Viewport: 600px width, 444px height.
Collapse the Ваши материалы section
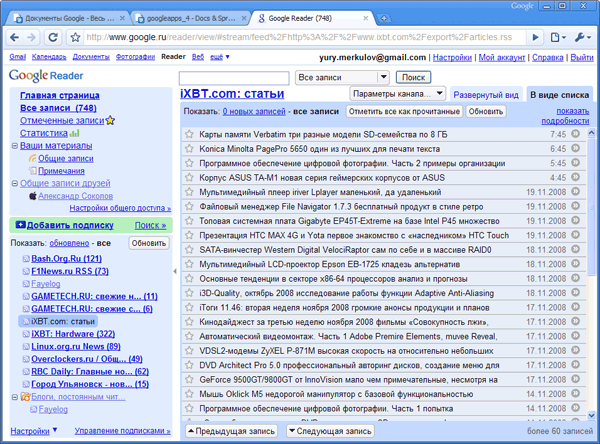coord(15,146)
